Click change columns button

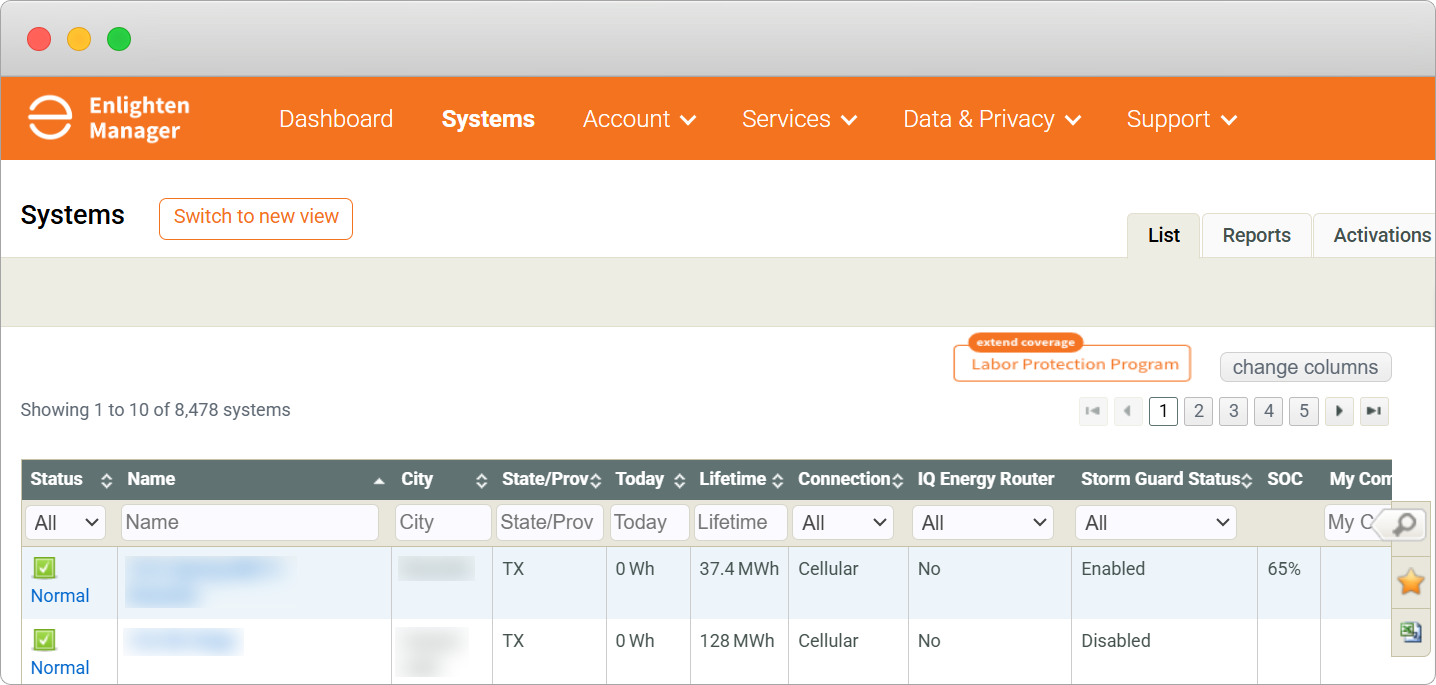tap(1305, 367)
